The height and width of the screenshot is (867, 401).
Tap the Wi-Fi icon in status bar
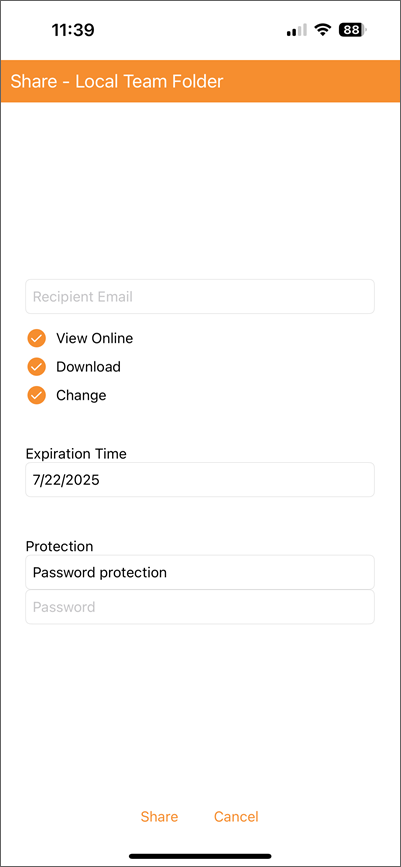pyautogui.click(x=322, y=30)
